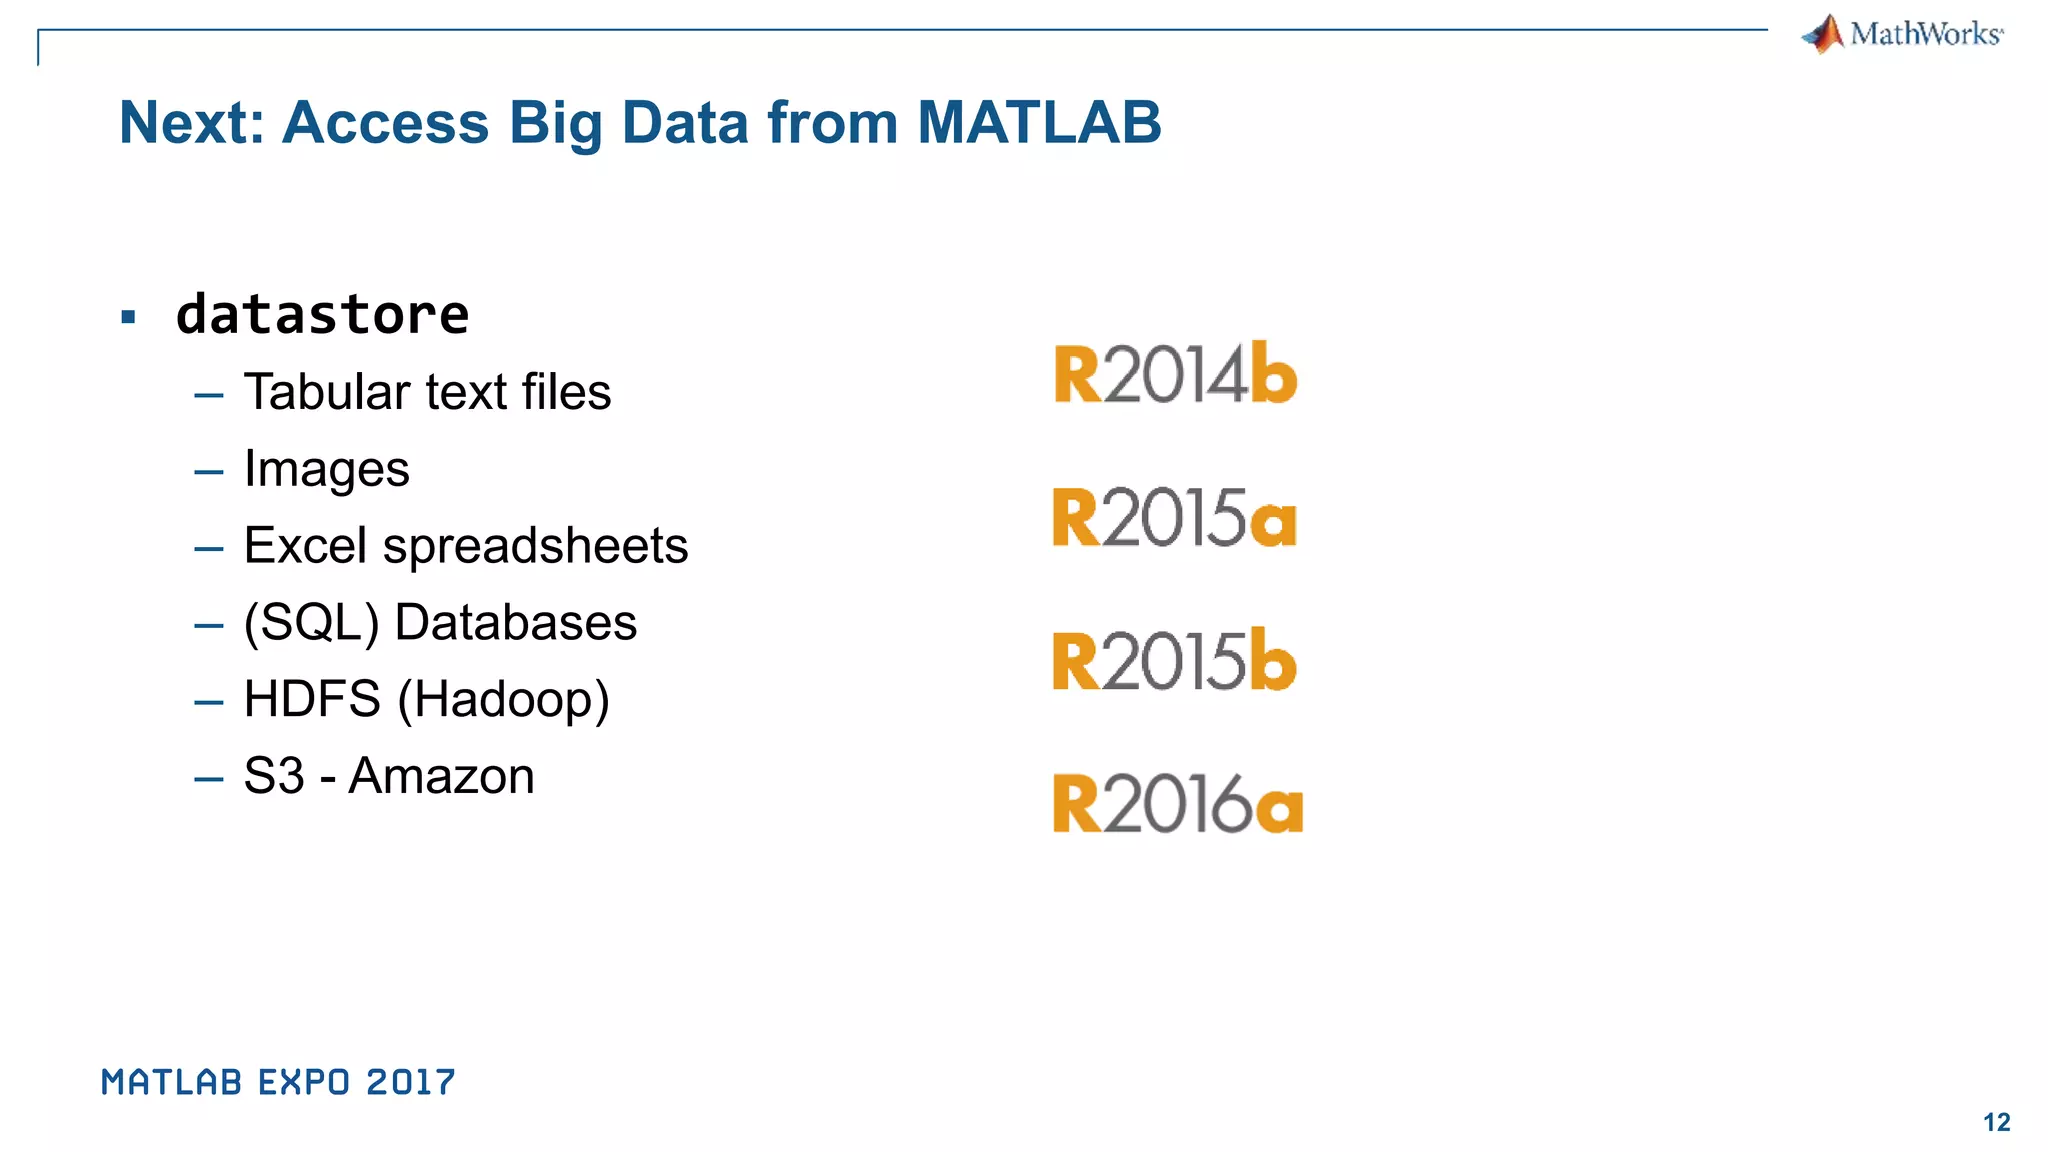Select the Tabular text files item
Viewport: 2048px width, 1152px height.
tap(427, 391)
